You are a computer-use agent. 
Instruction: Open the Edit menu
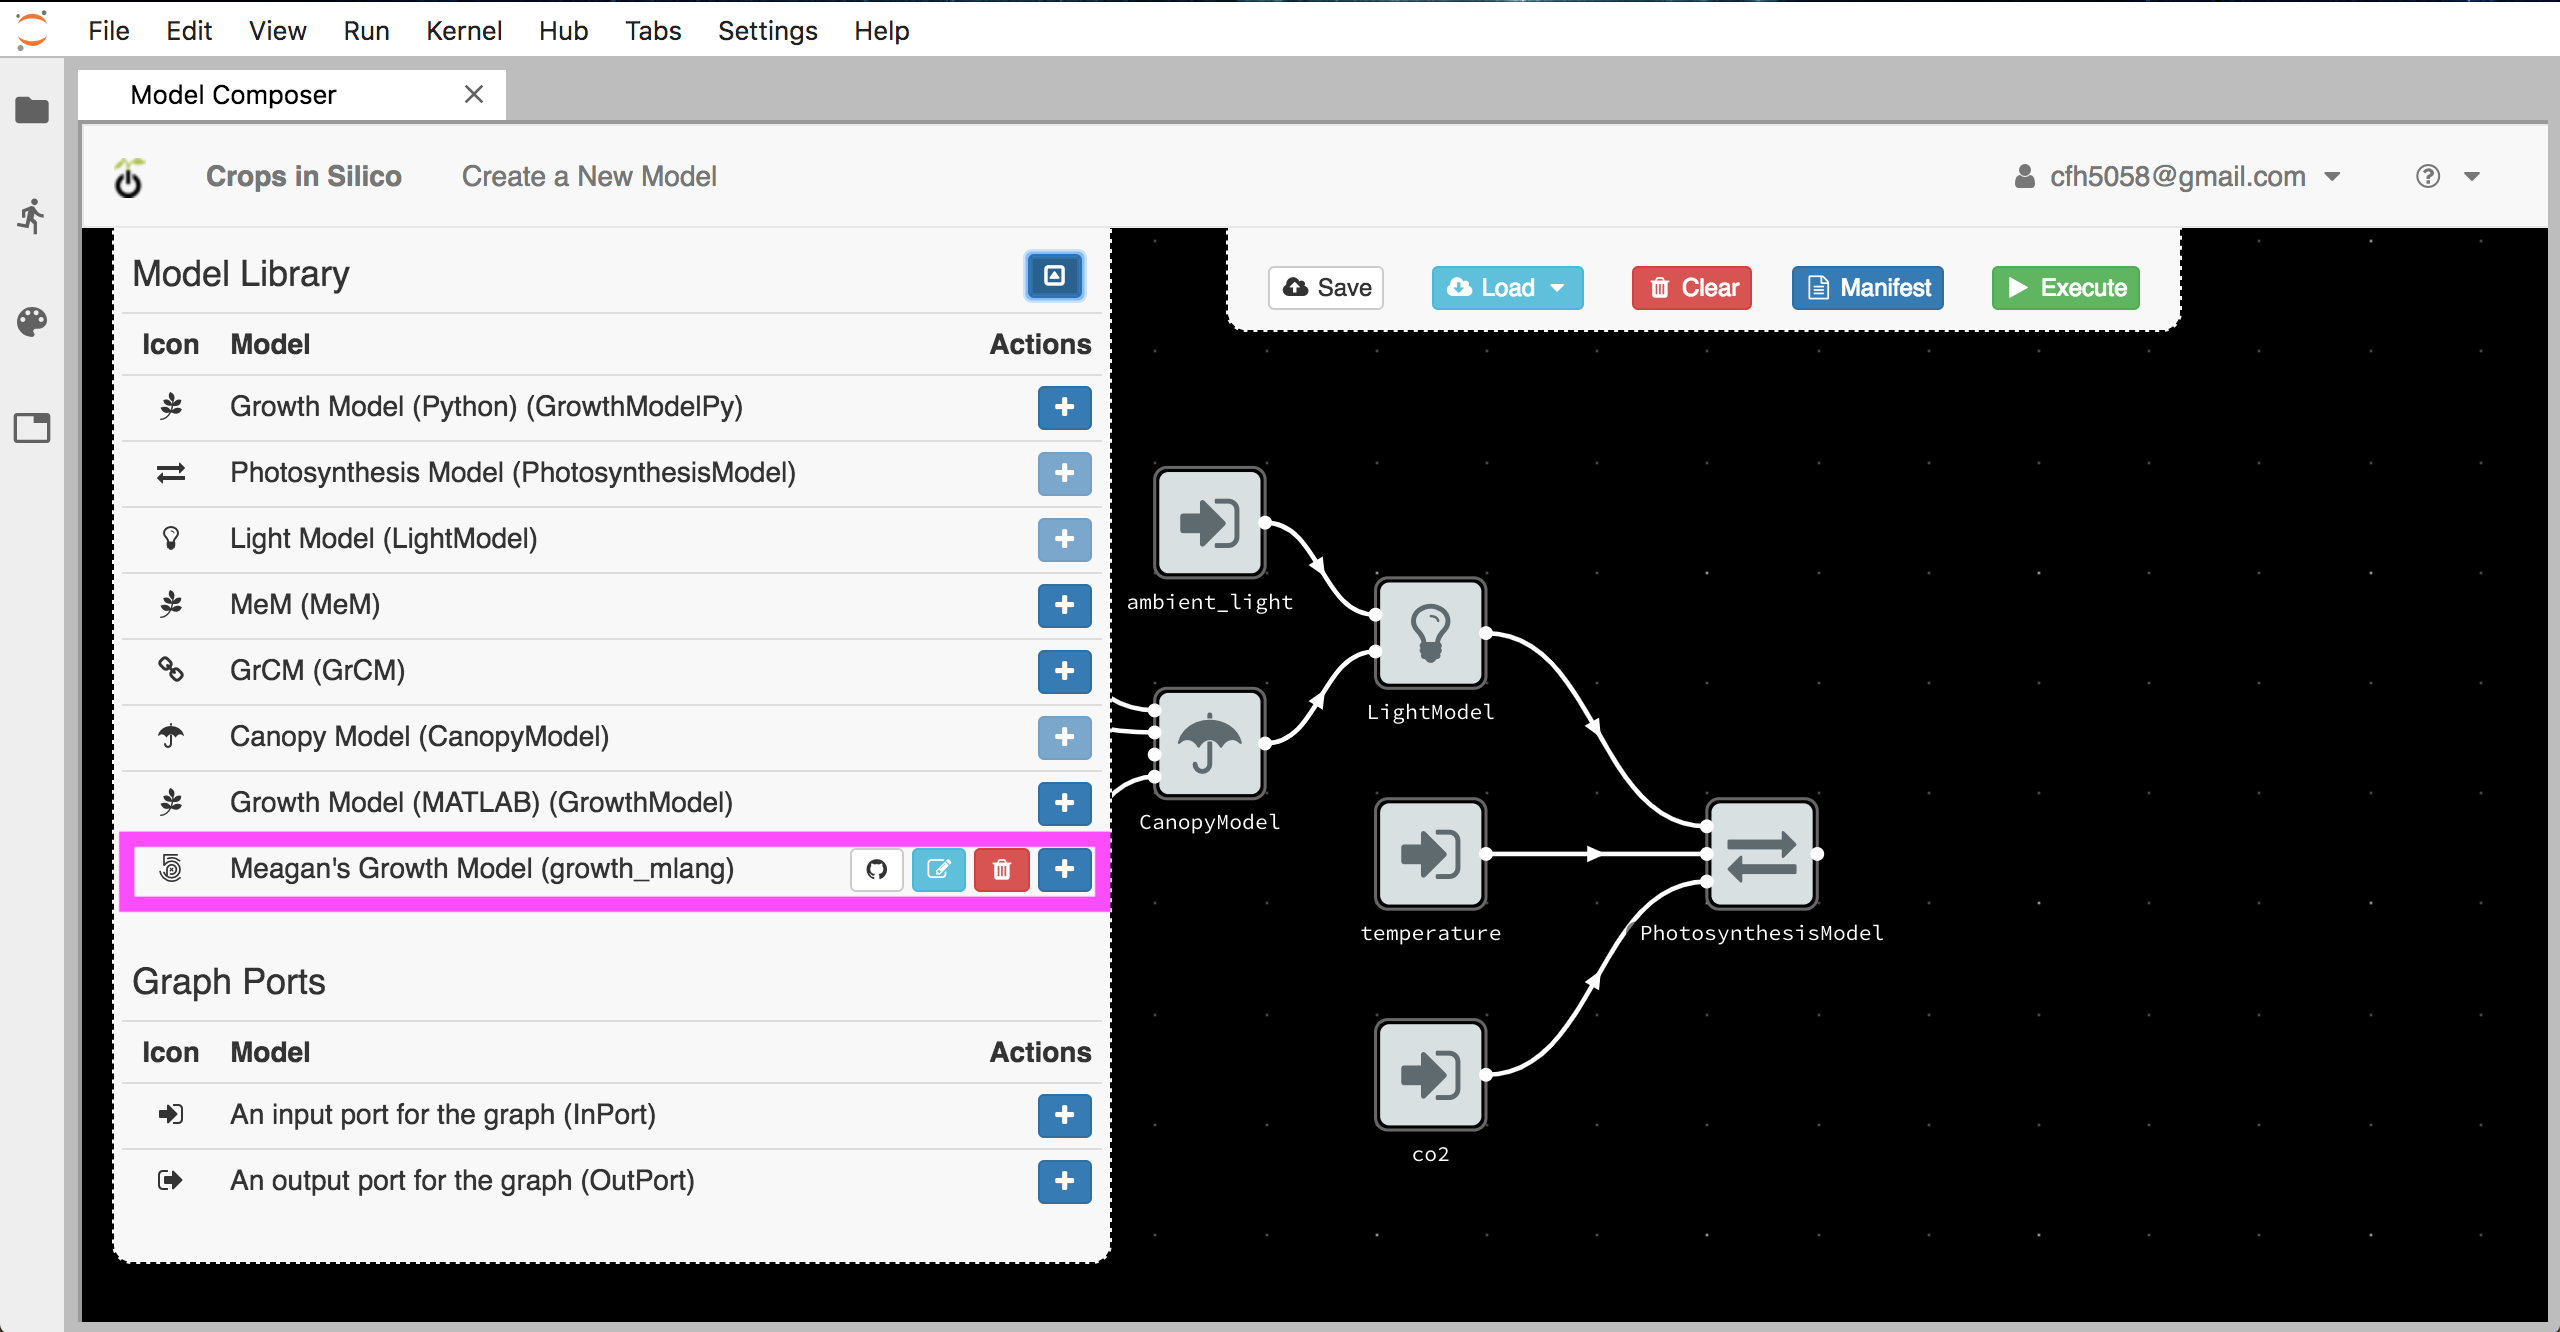[189, 31]
